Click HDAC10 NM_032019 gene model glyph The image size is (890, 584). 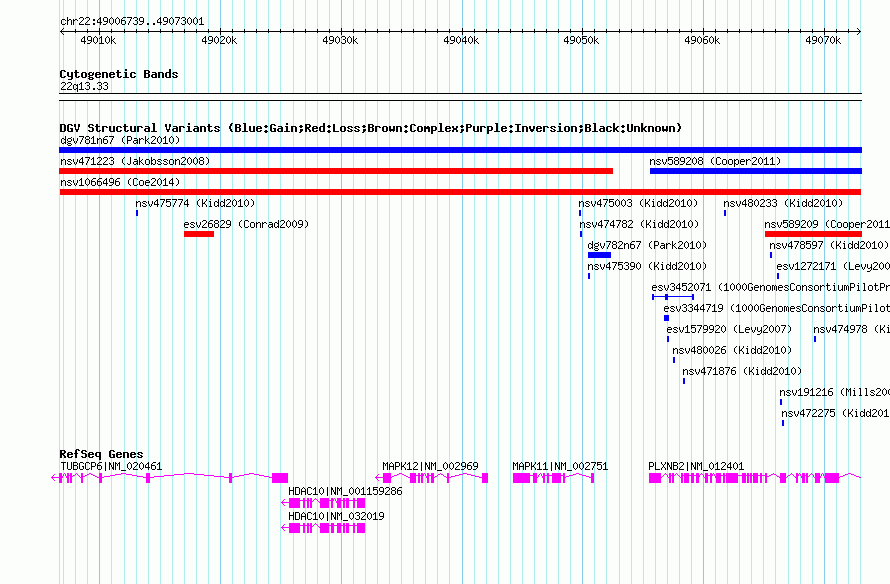pyautogui.click(x=323, y=528)
